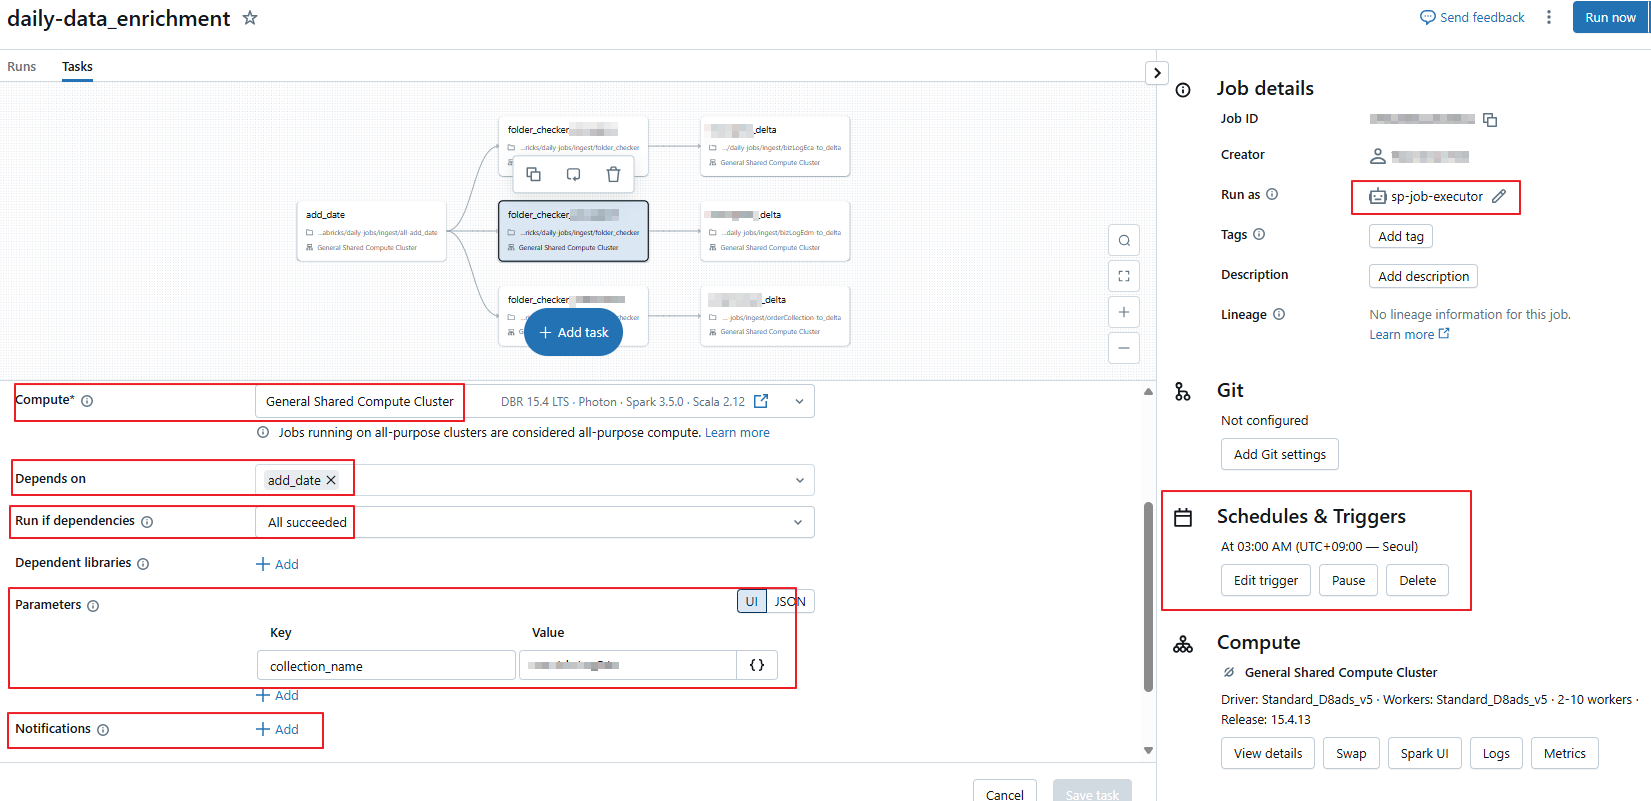1651x801 pixels.
Task: Click the Swap compute button
Action: (x=1351, y=753)
